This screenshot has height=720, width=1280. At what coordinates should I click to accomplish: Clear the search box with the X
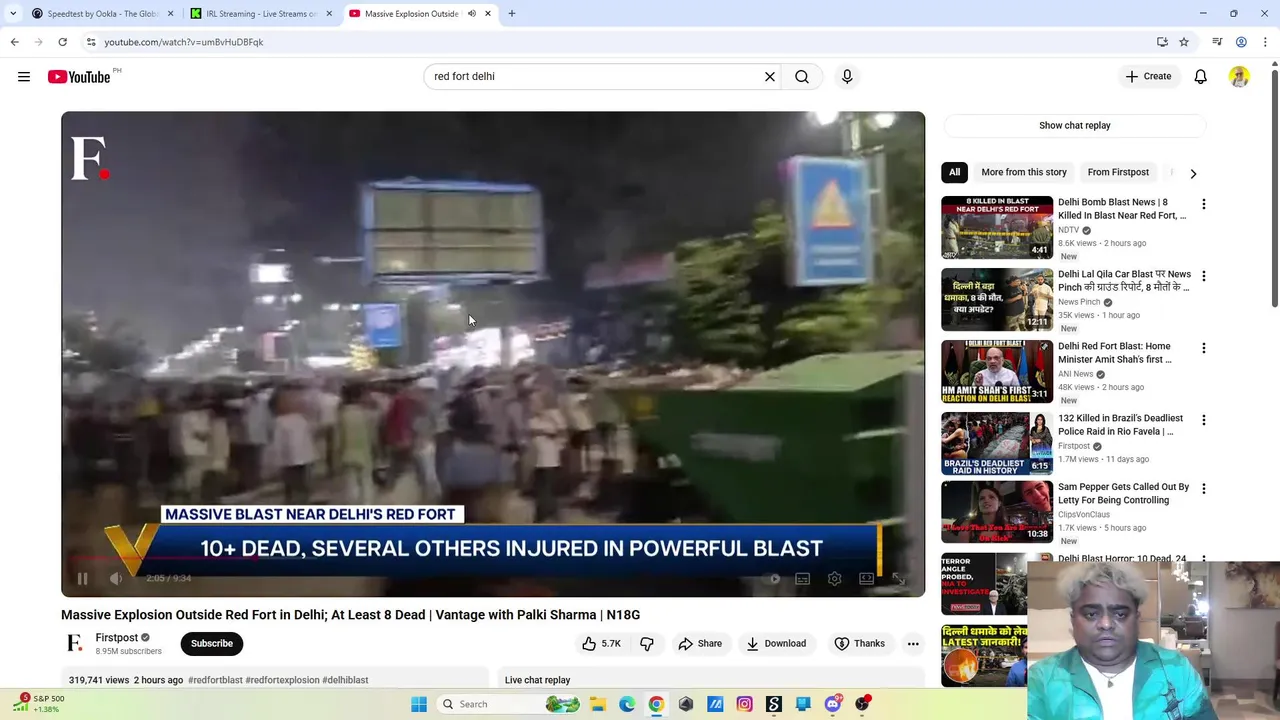pos(770,77)
